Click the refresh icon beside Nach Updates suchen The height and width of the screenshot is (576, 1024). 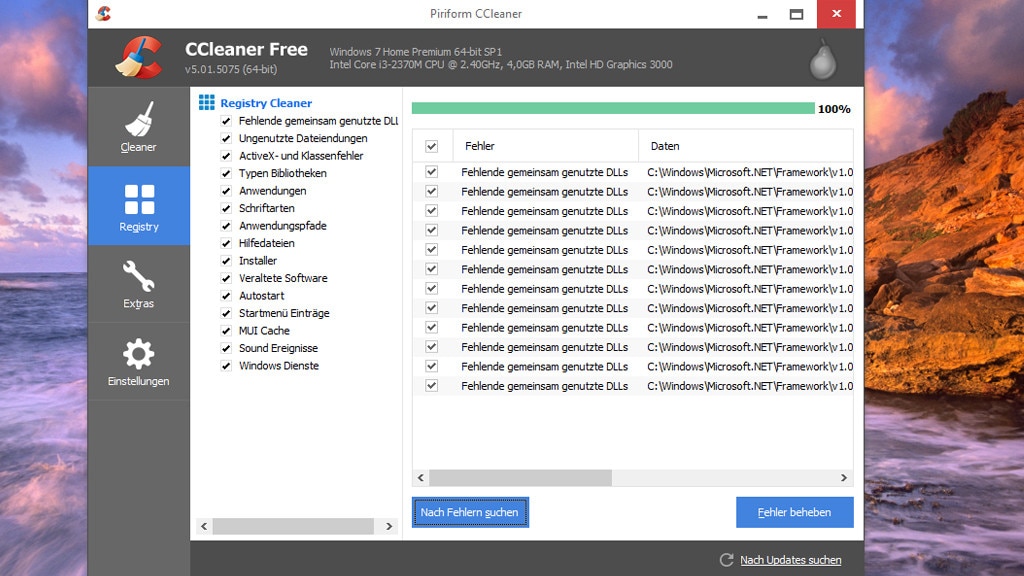click(726, 560)
